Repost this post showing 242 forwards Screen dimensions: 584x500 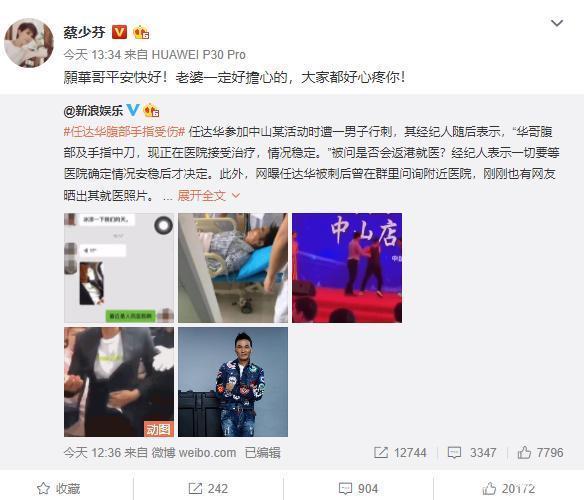[x=208, y=488]
